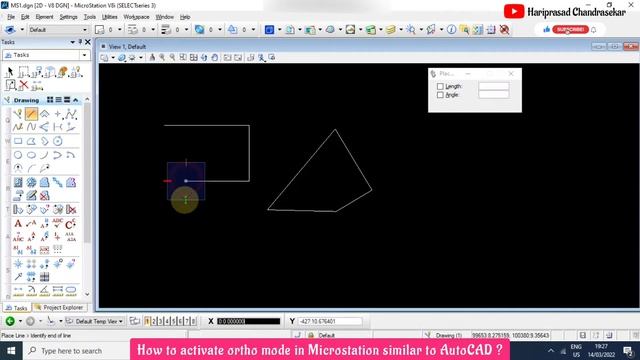Switch Drawing task to icon layout
The width and height of the screenshot is (640, 360).
pos(50,100)
